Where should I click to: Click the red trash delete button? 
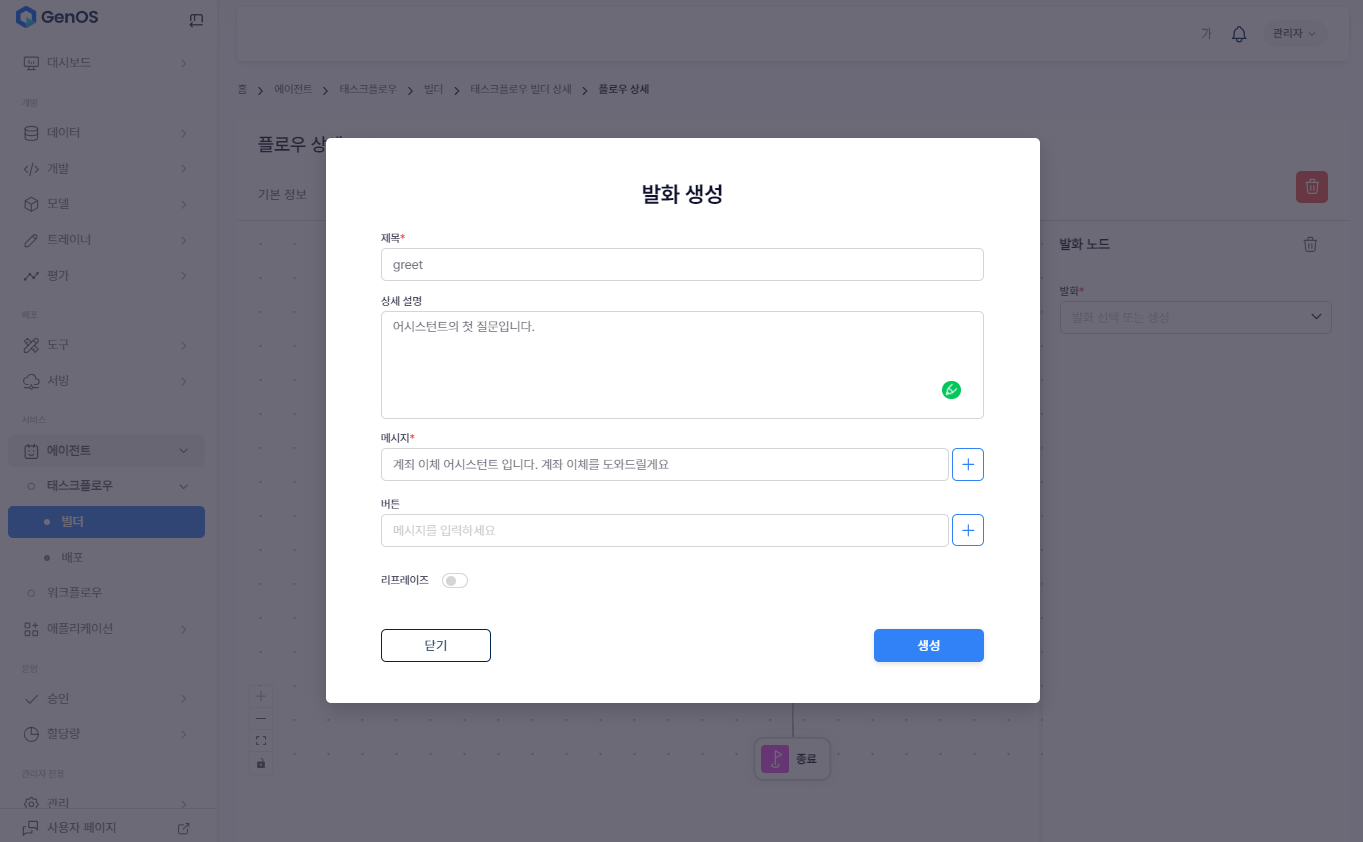point(1311,187)
